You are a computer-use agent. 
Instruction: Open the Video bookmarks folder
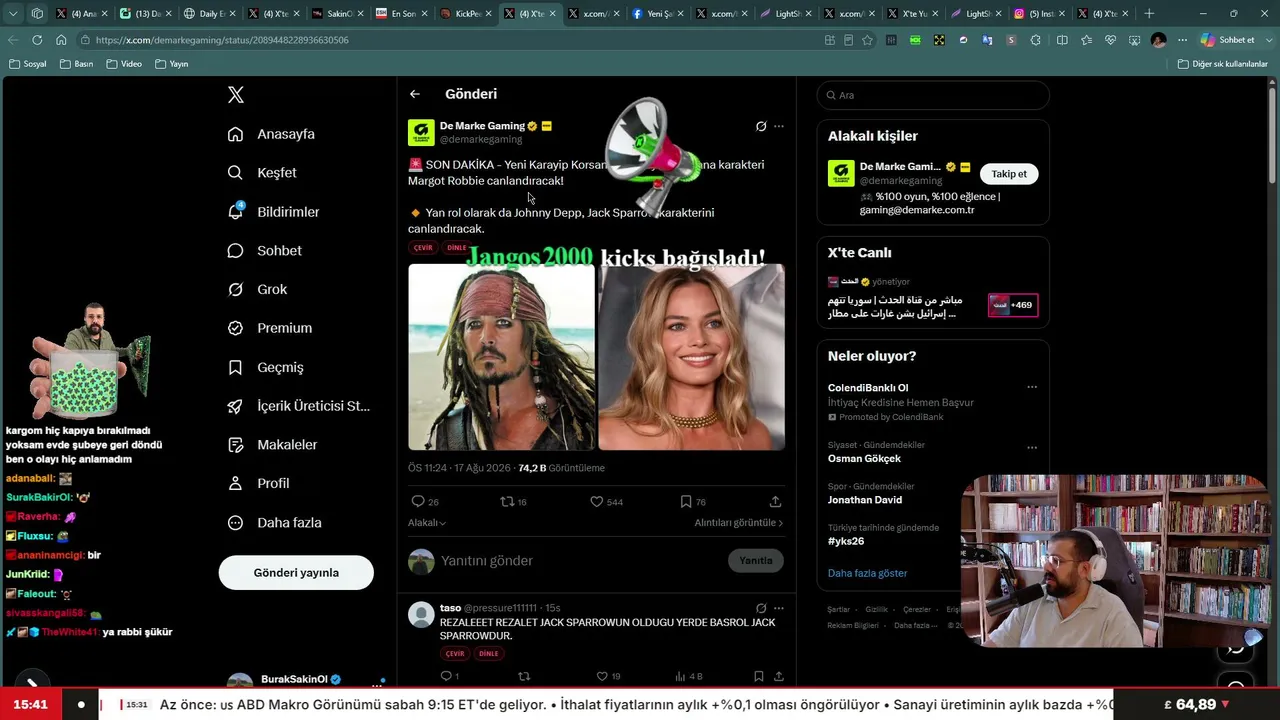coord(125,64)
